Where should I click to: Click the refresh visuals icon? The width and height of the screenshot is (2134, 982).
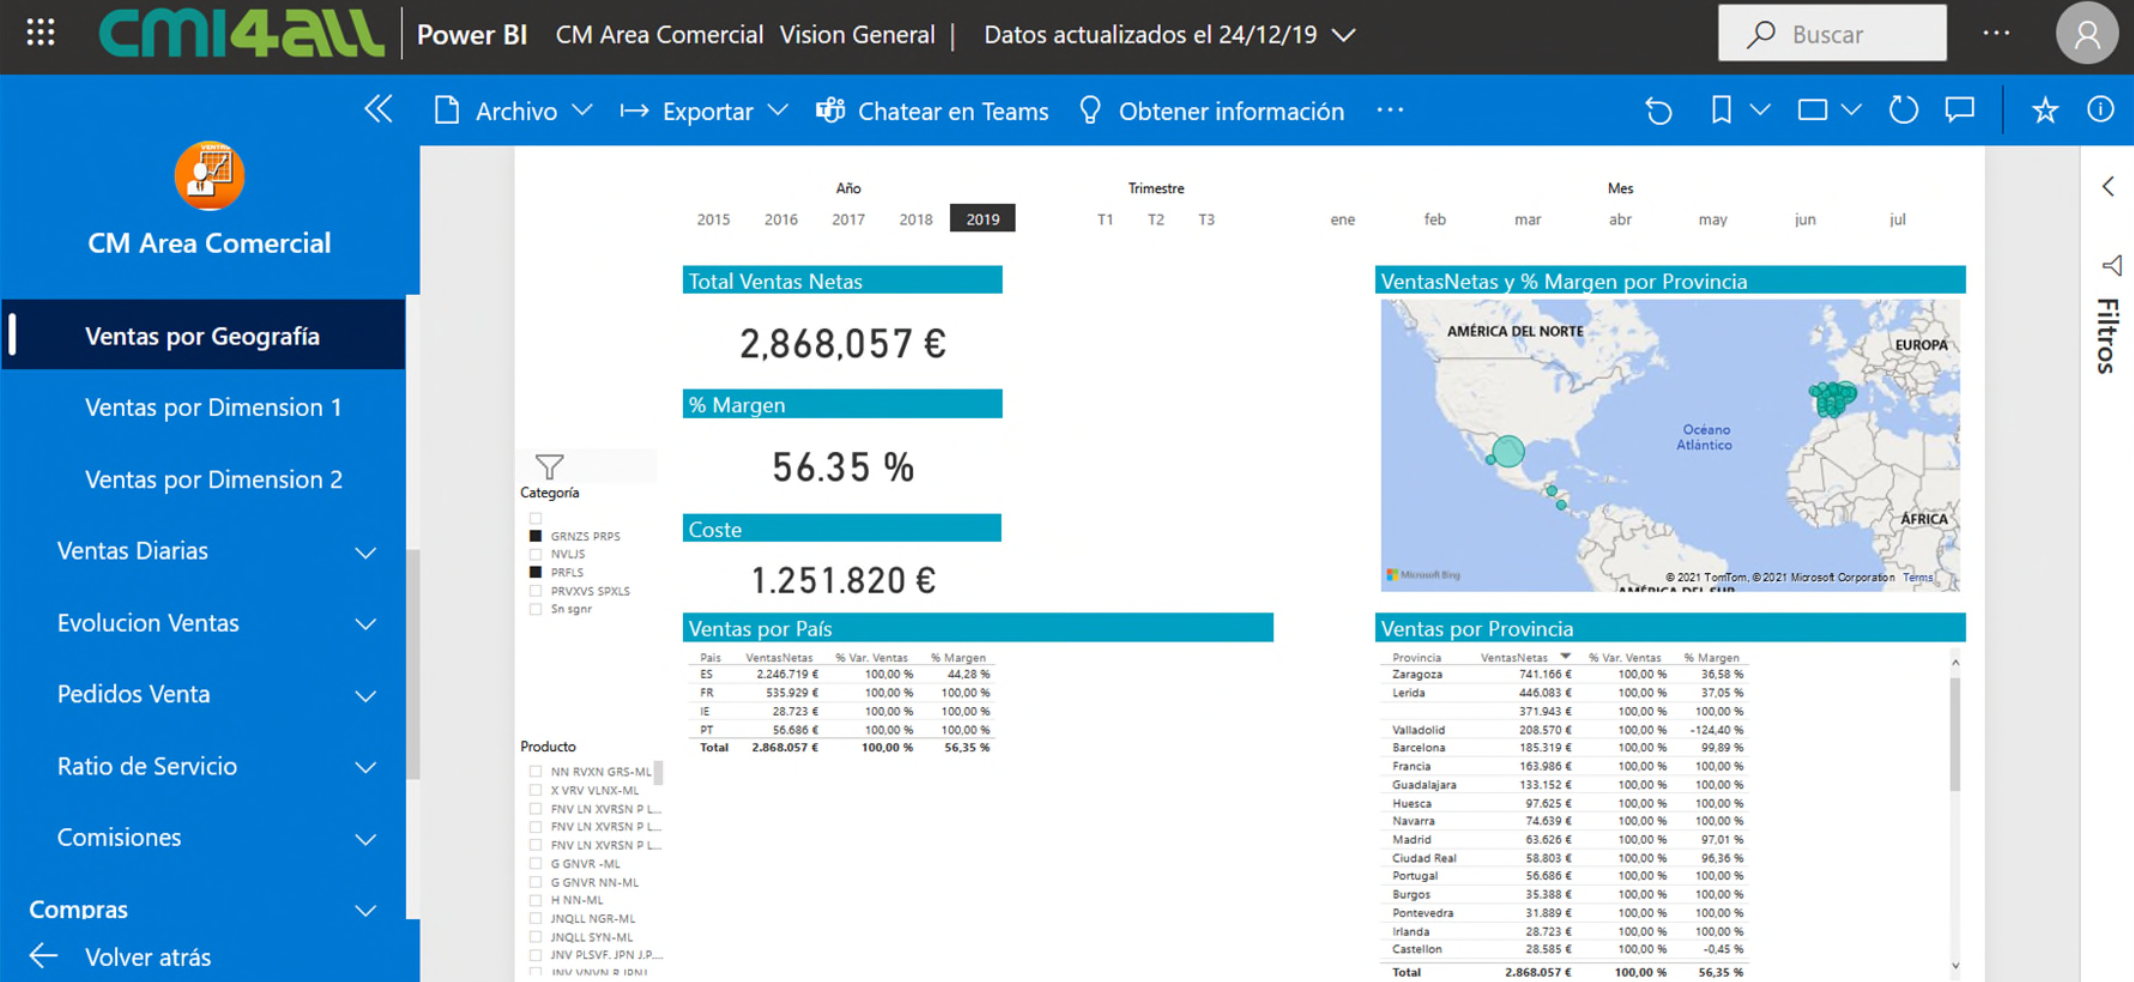point(1903,110)
